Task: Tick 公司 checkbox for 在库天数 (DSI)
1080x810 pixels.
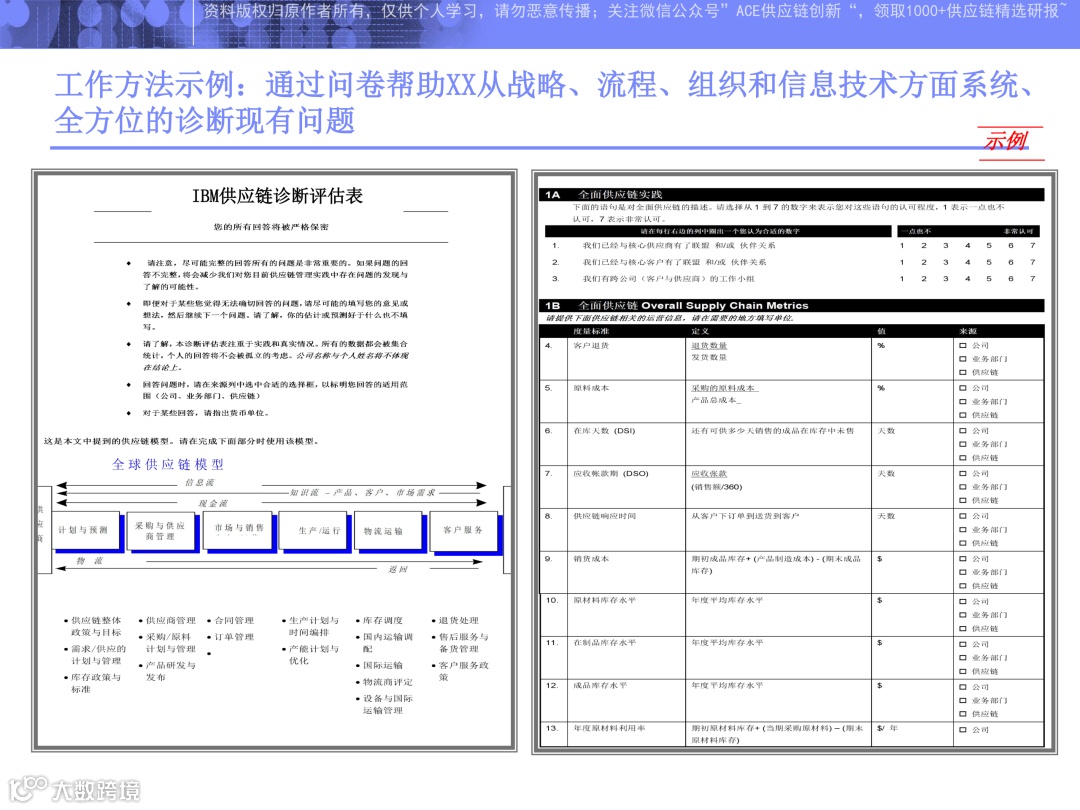Action: coord(963,430)
